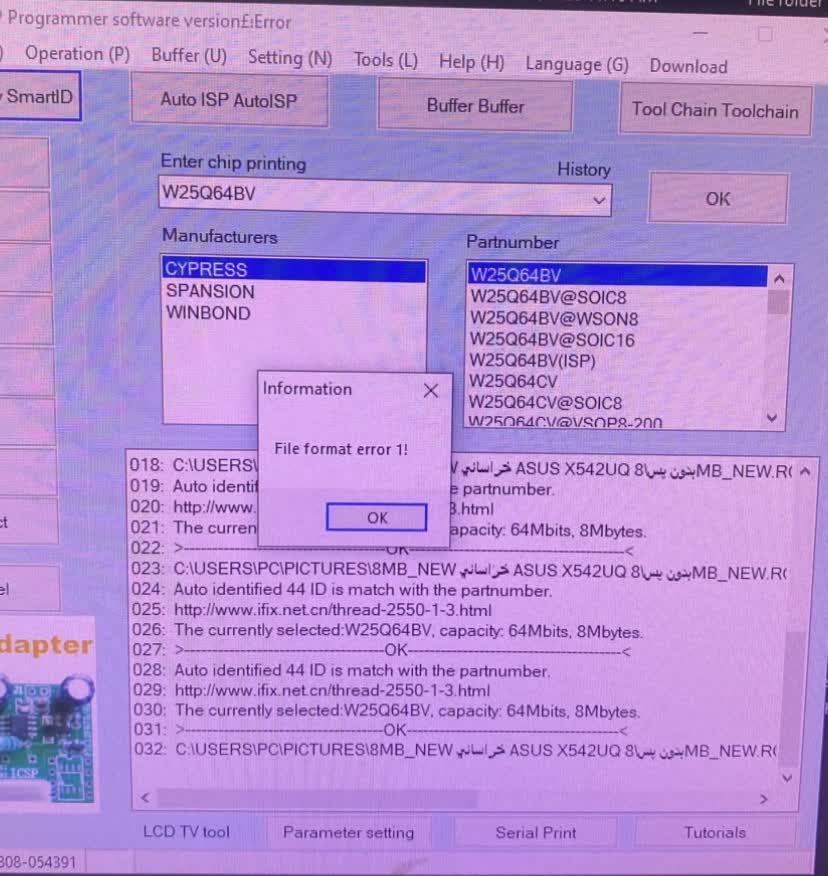Select CYPRESS in Manufacturers list
Viewport: 828px width, 876px height.
click(294, 270)
